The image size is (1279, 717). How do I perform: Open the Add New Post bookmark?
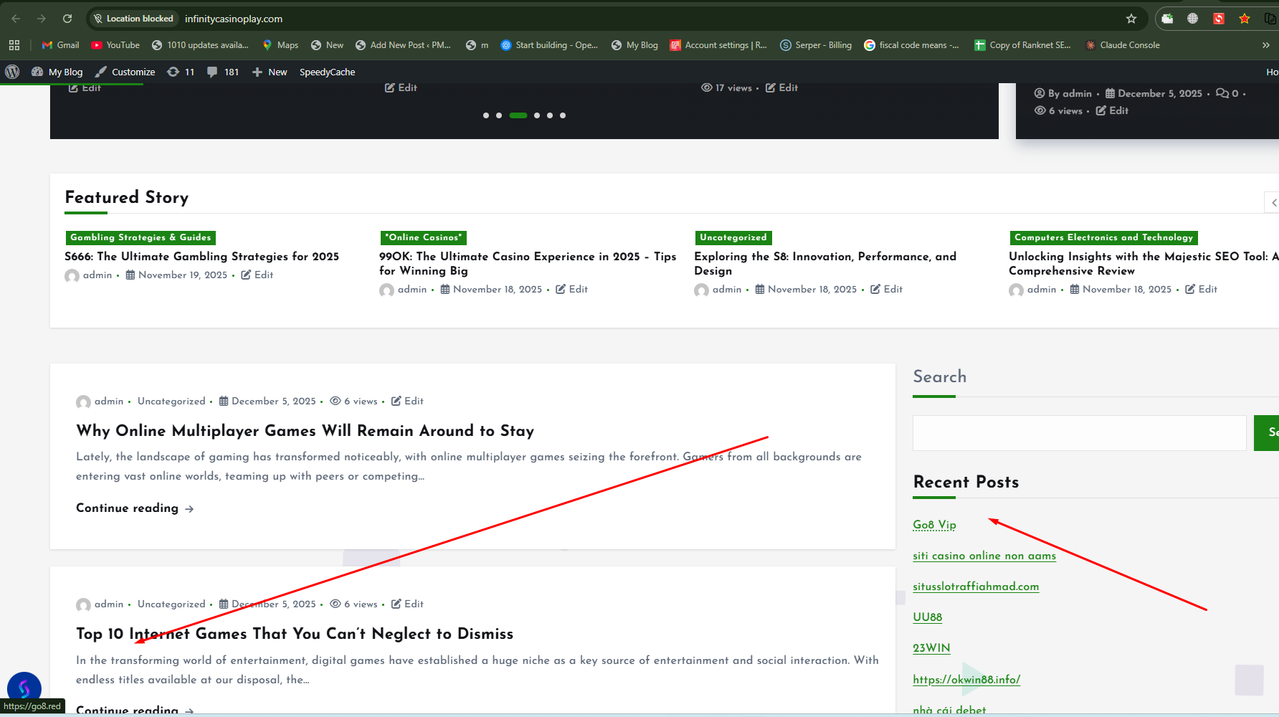[403, 45]
